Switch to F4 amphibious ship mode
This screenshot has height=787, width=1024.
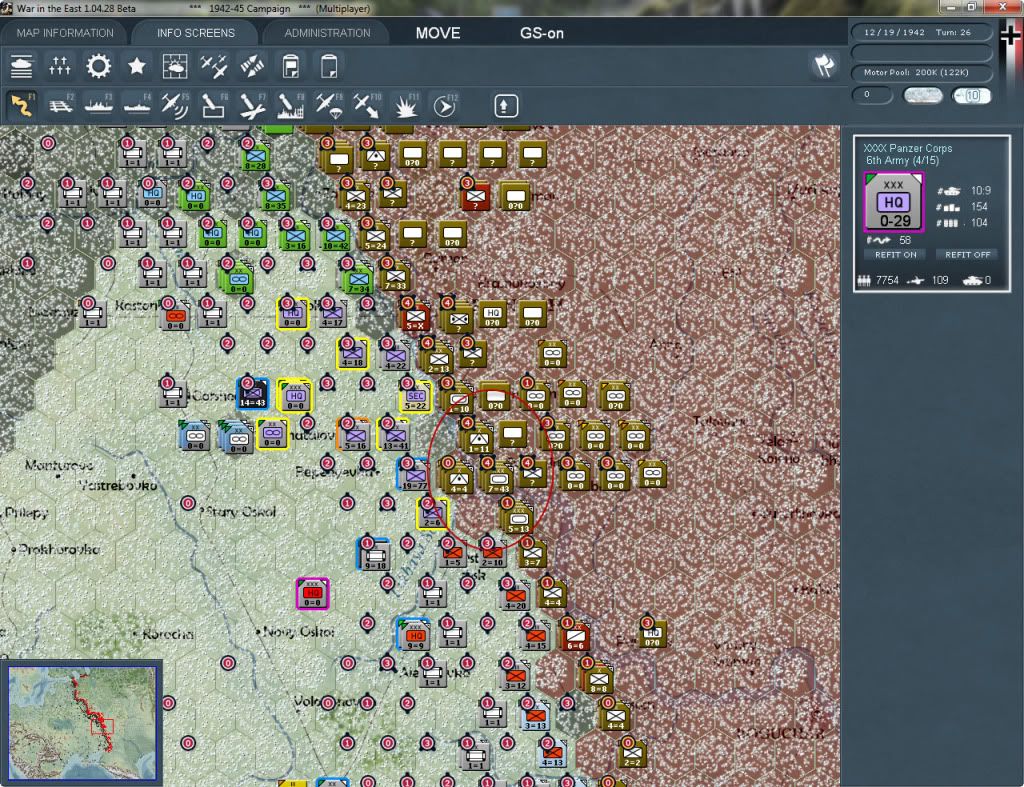137,106
